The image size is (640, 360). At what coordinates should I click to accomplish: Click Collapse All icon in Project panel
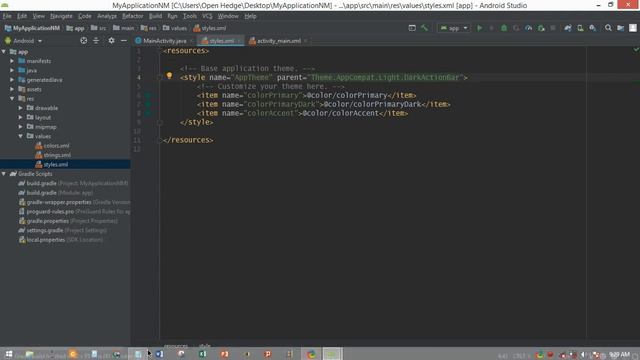coord(96,40)
